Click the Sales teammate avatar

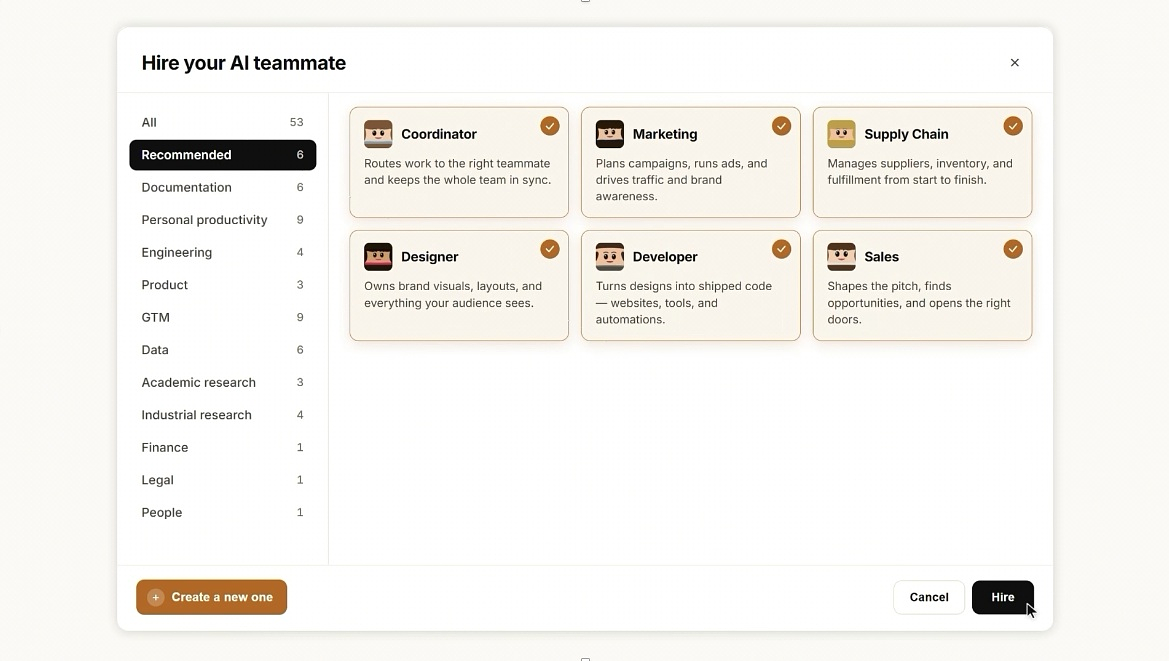tap(841, 256)
